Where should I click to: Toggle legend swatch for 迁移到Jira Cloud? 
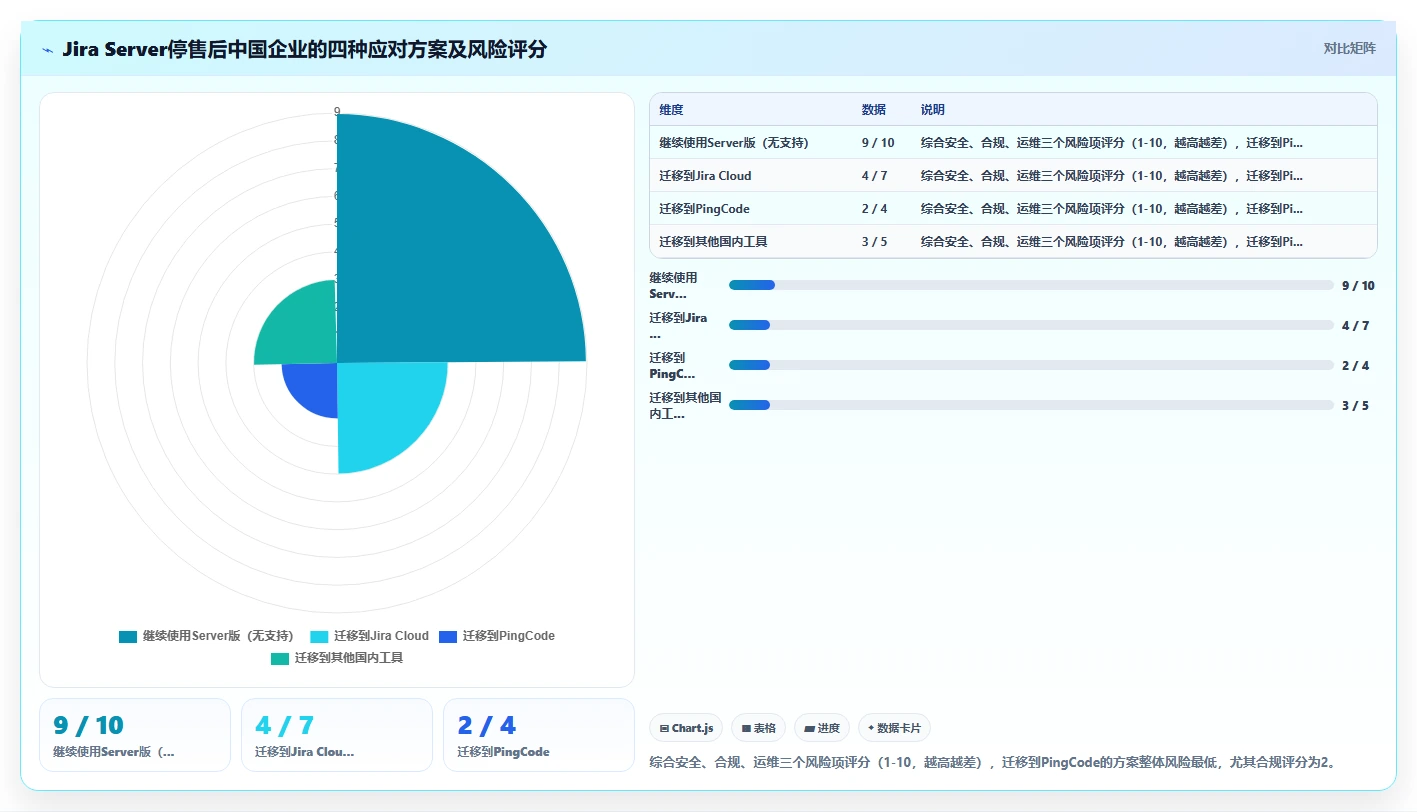coord(319,636)
